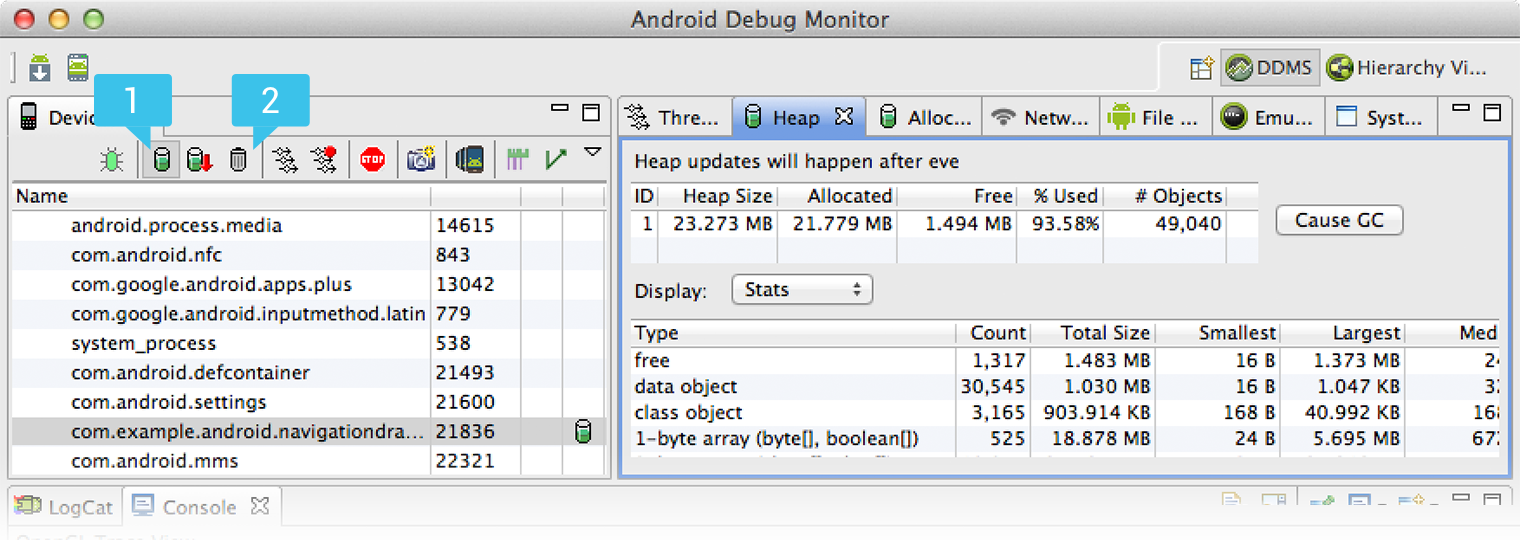Click the Dump View Hierarchy phone icon

pos(470,160)
